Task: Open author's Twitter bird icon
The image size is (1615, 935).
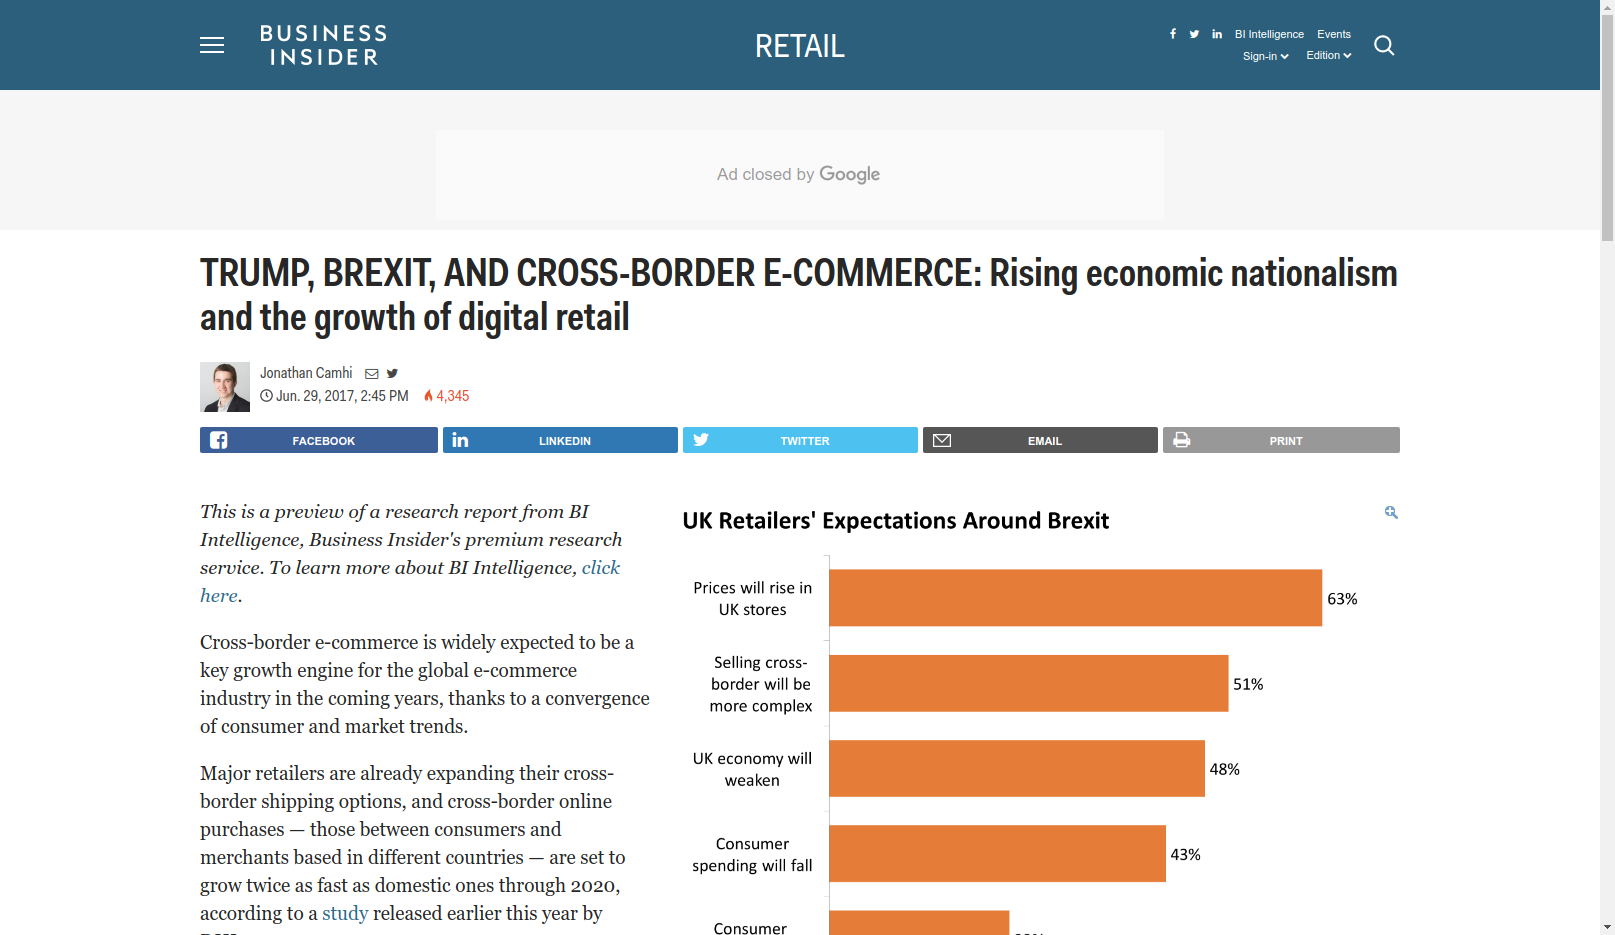Action: (x=392, y=374)
